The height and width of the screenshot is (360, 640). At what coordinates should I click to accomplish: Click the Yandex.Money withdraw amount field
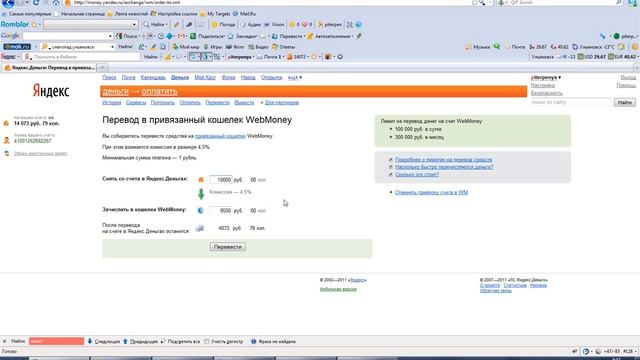(x=220, y=180)
